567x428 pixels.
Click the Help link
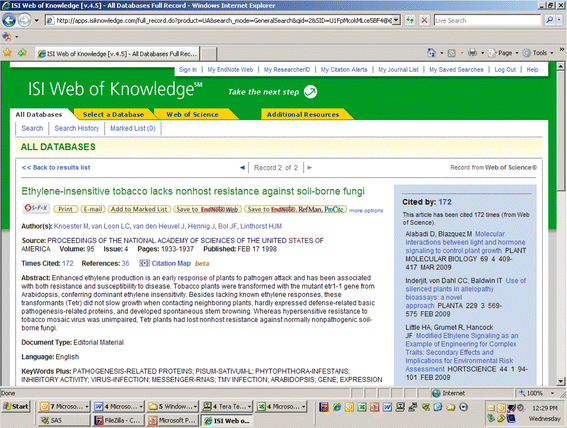[x=532, y=69]
